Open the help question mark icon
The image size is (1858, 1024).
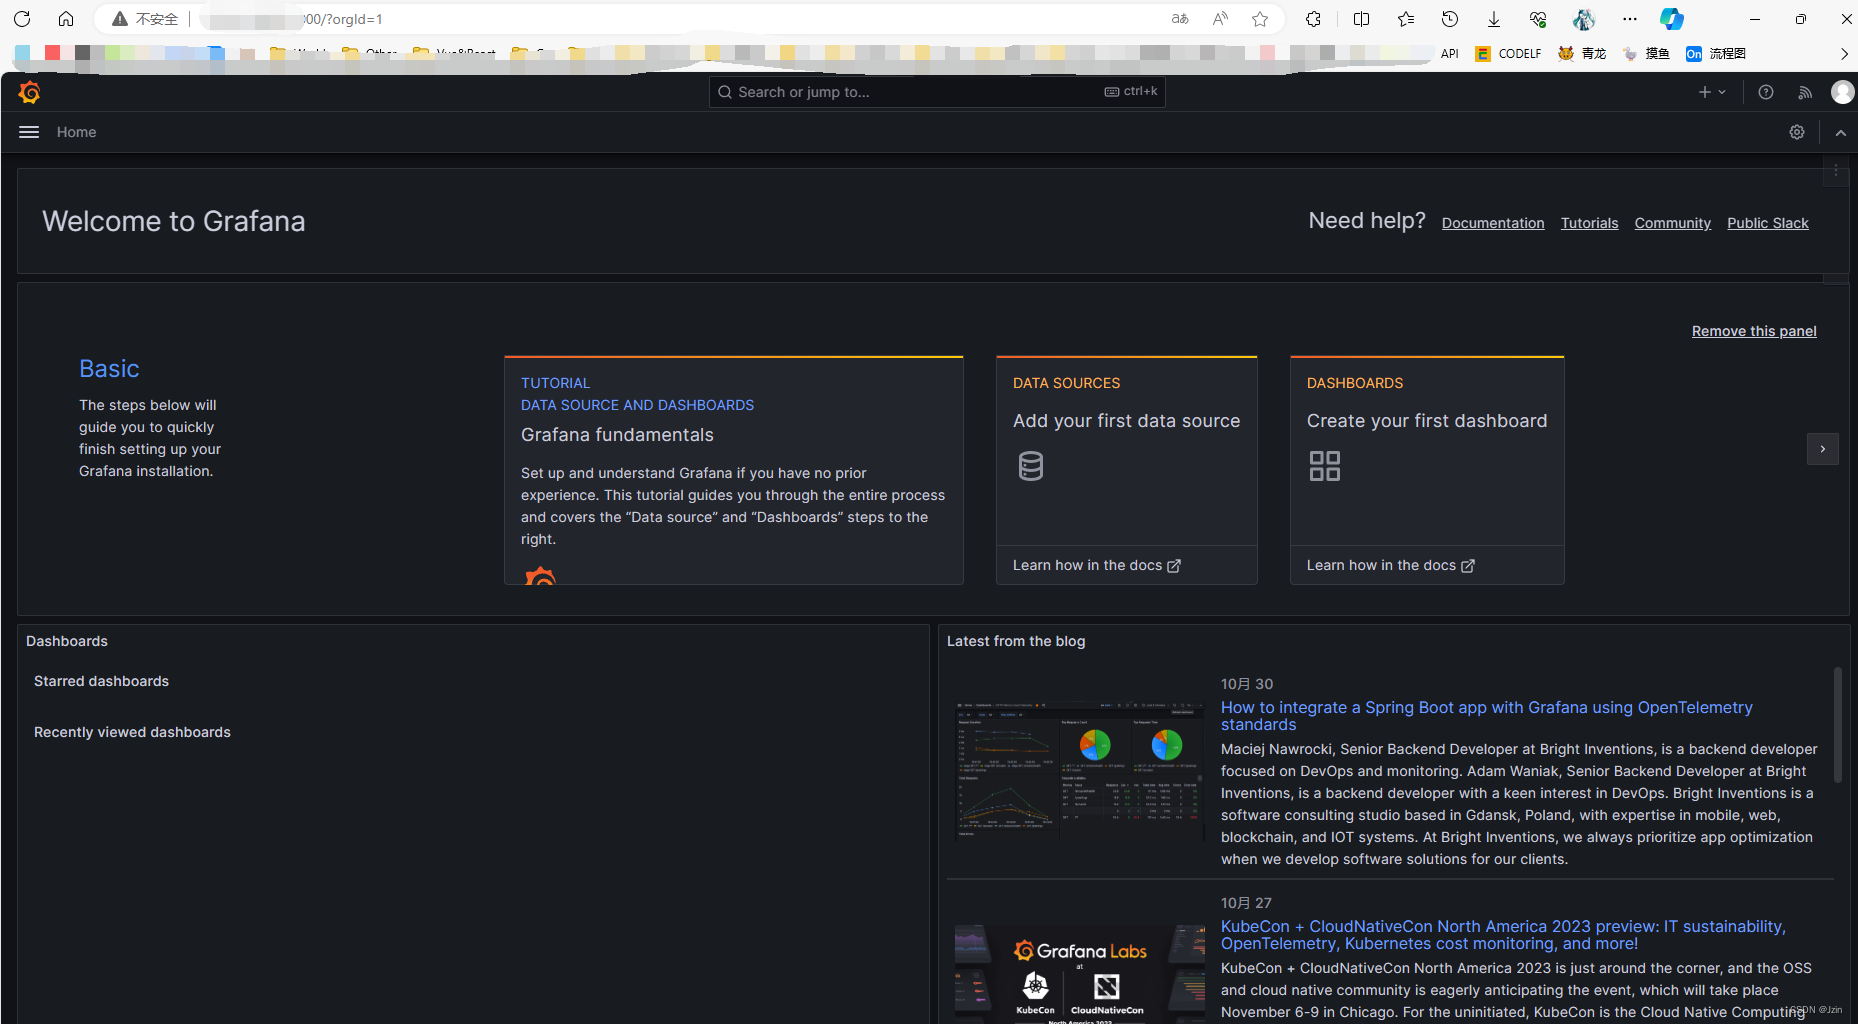click(1766, 92)
